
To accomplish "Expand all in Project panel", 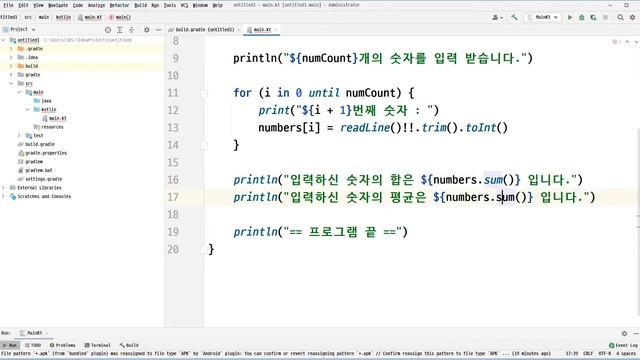I will [x=120, y=30].
